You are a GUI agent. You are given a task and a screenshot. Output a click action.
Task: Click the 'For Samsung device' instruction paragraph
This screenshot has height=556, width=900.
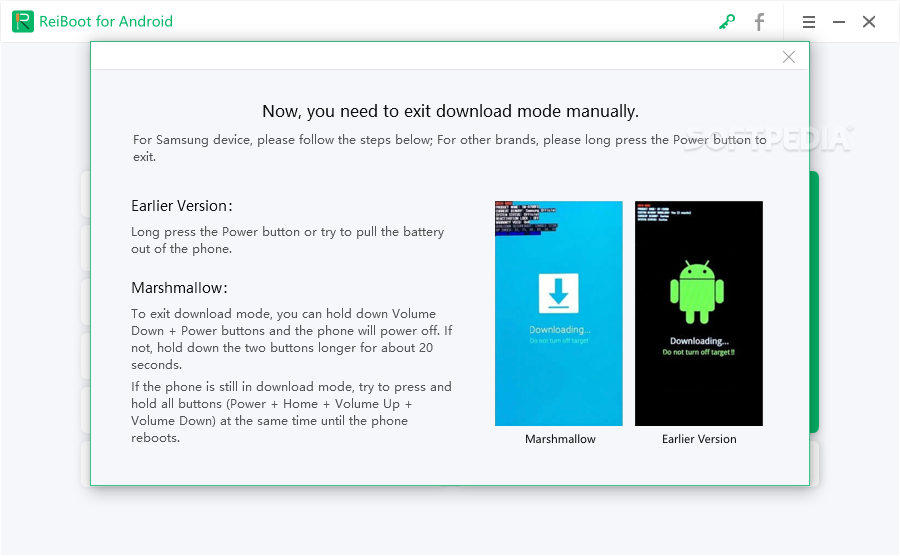449,148
